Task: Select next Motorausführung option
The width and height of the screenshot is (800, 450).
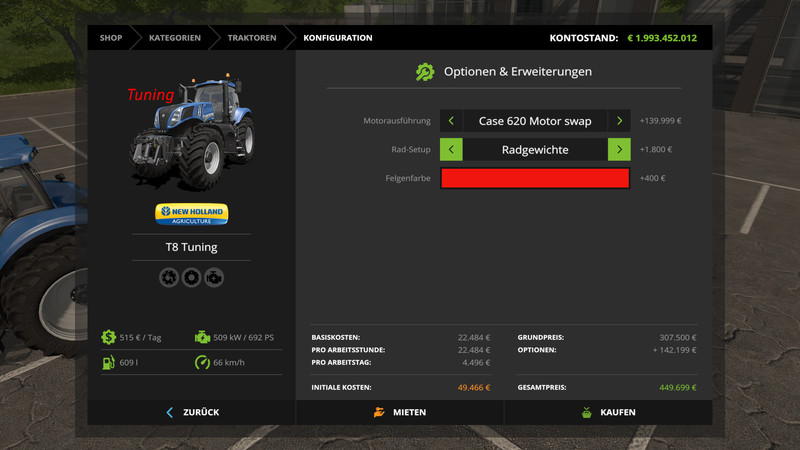Action: [x=619, y=121]
